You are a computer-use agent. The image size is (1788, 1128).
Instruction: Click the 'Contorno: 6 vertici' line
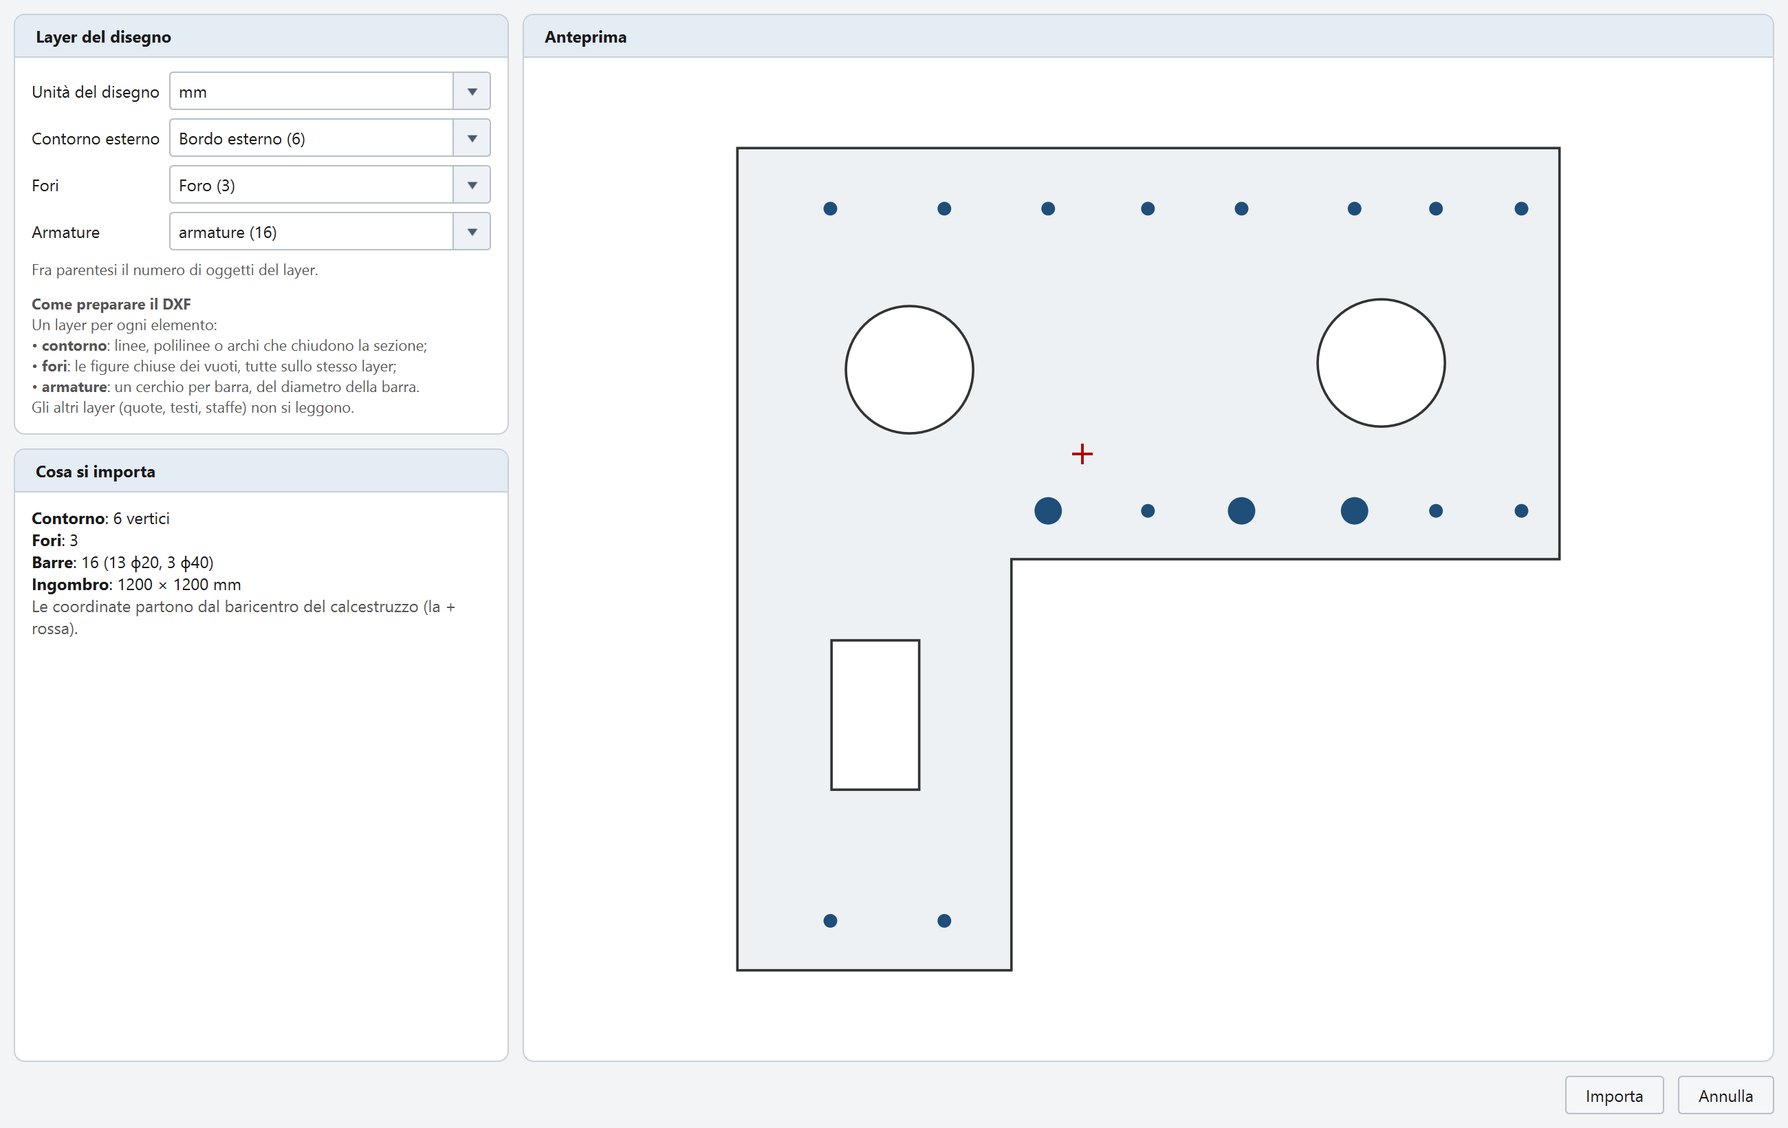pyautogui.click(x=101, y=518)
